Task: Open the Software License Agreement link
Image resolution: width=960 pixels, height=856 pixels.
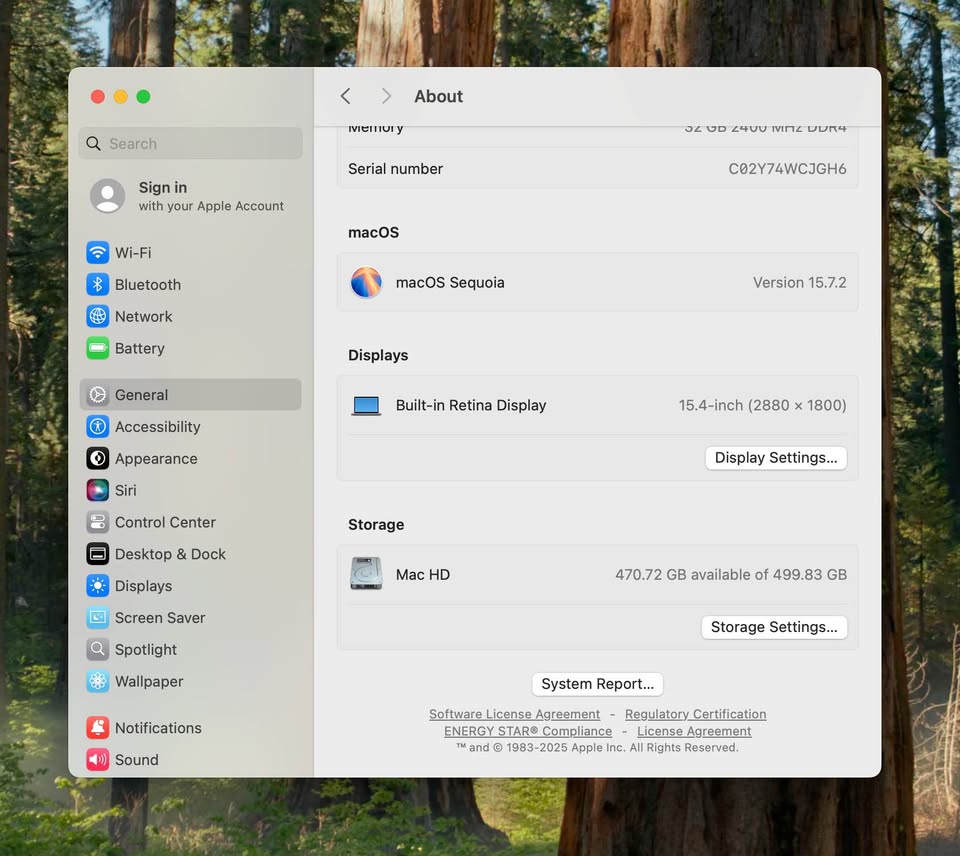Action: click(514, 714)
